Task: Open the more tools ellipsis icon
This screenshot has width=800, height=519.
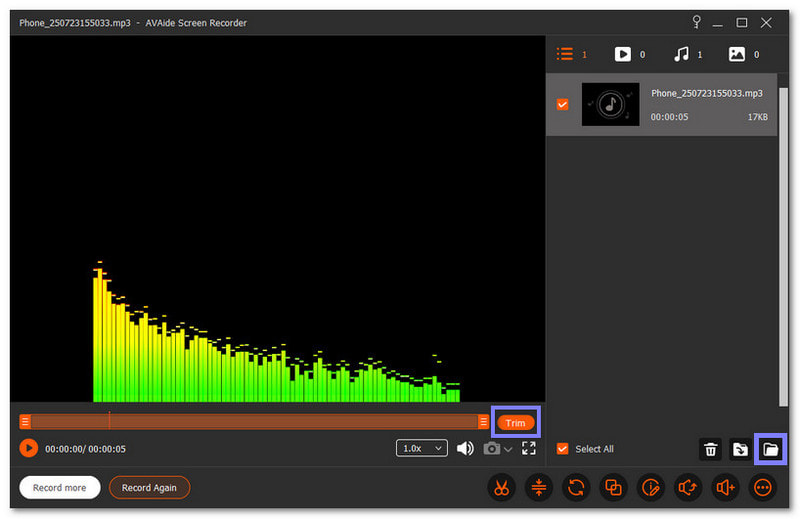Action: click(x=726, y=487)
